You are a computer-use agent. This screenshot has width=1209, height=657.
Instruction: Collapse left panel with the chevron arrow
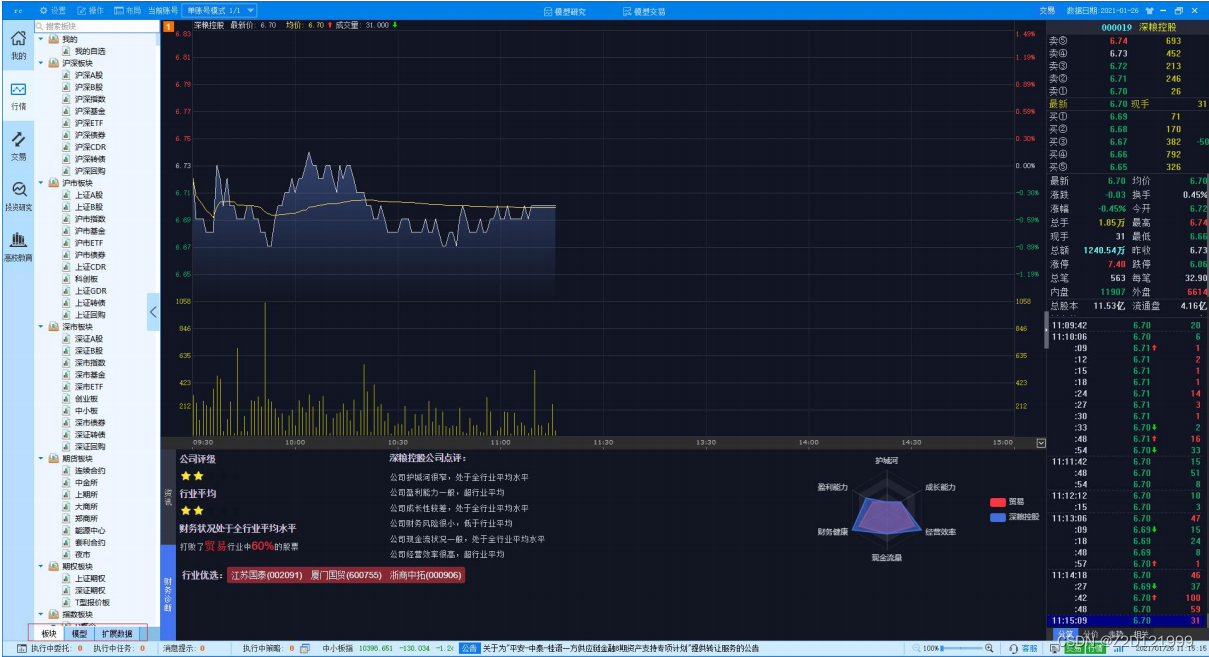click(153, 312)
